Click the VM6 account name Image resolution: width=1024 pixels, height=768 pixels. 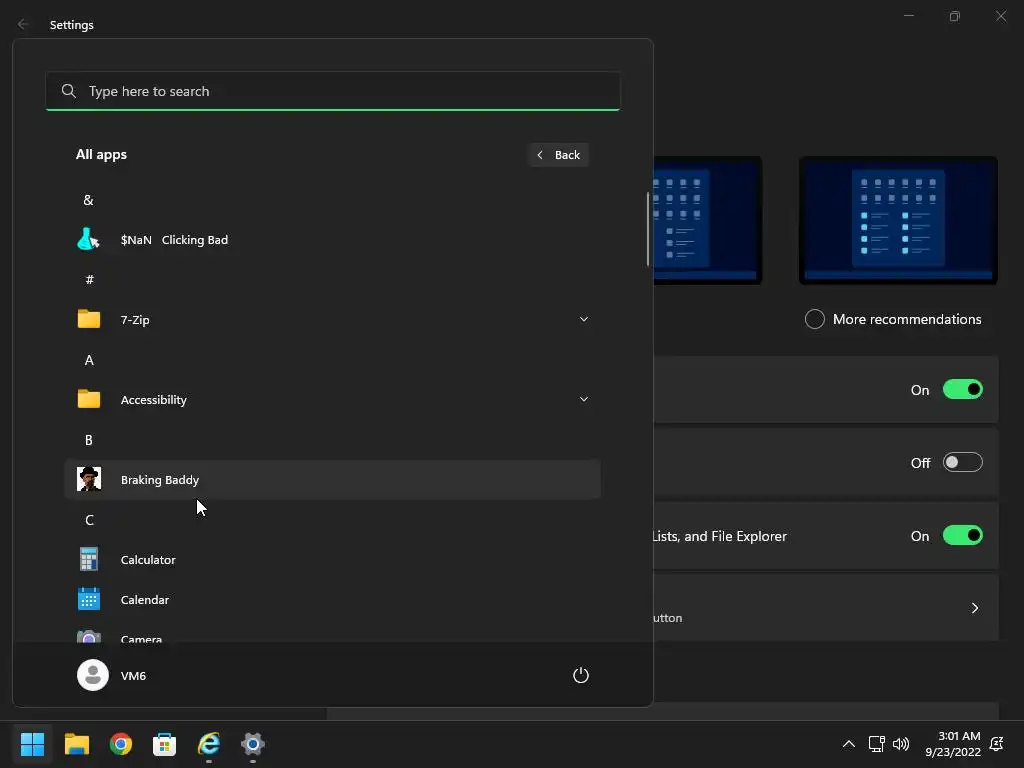coord(133,675)
